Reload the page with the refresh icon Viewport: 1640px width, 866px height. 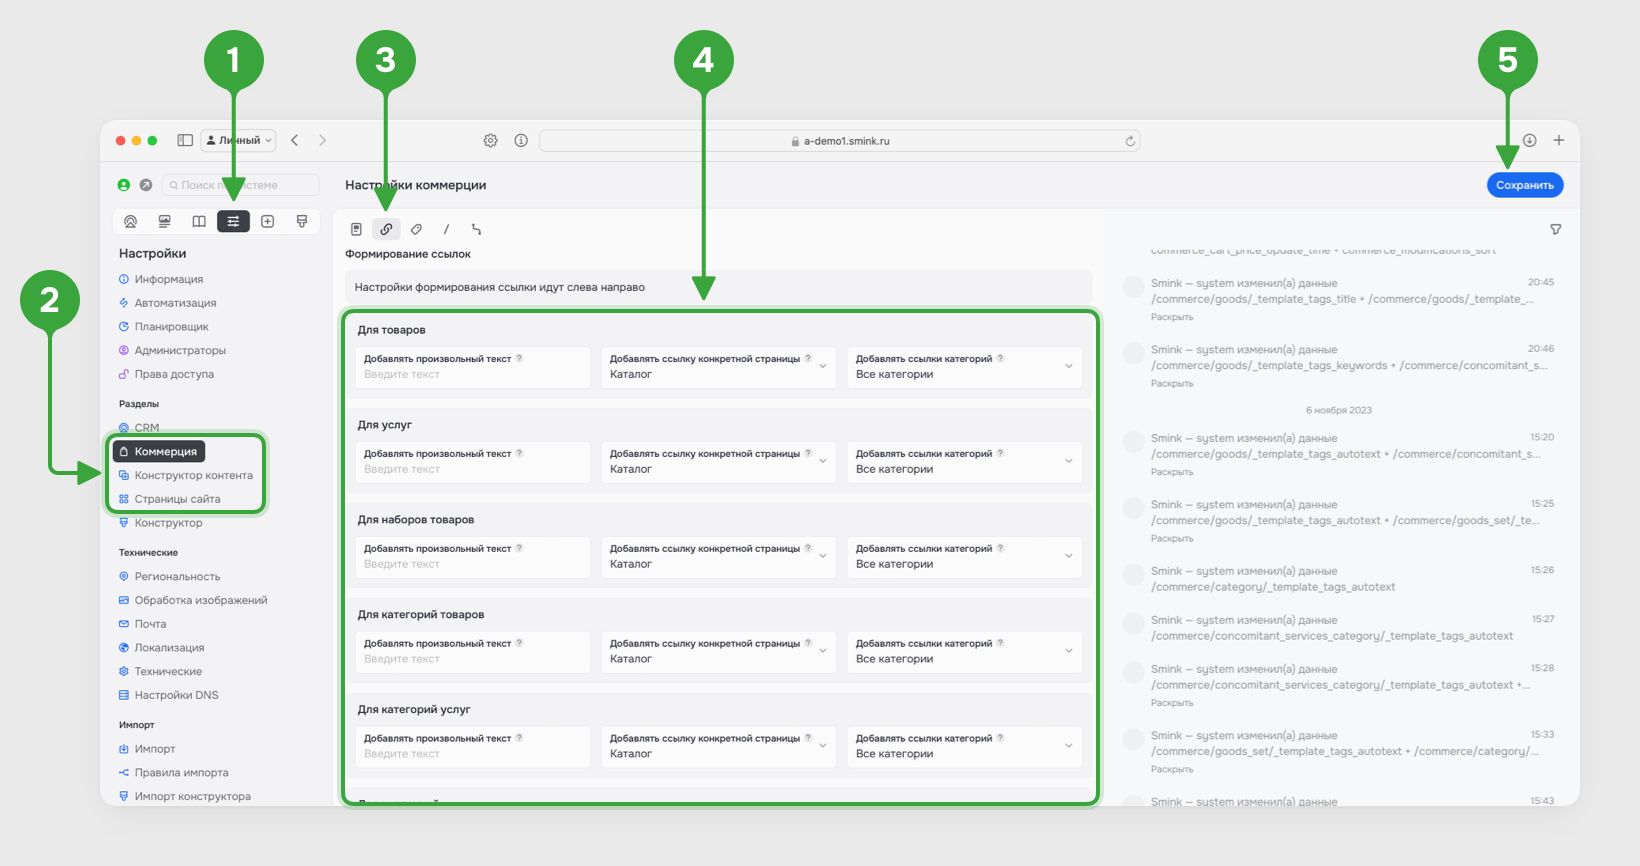[x=1130, y=141]
